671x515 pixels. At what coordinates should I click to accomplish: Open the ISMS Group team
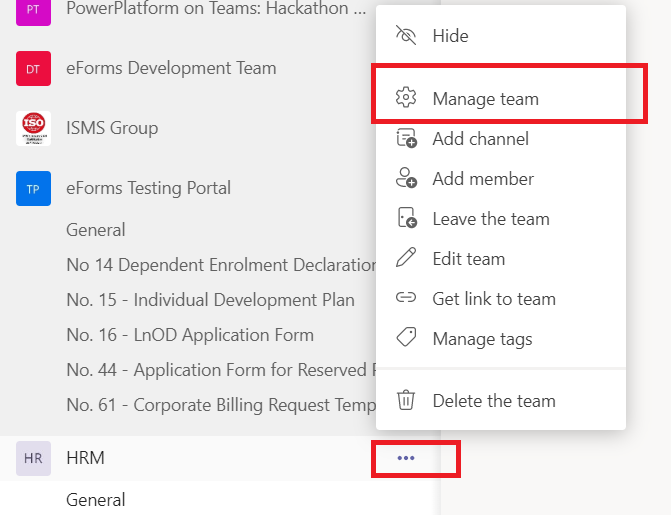112,128
